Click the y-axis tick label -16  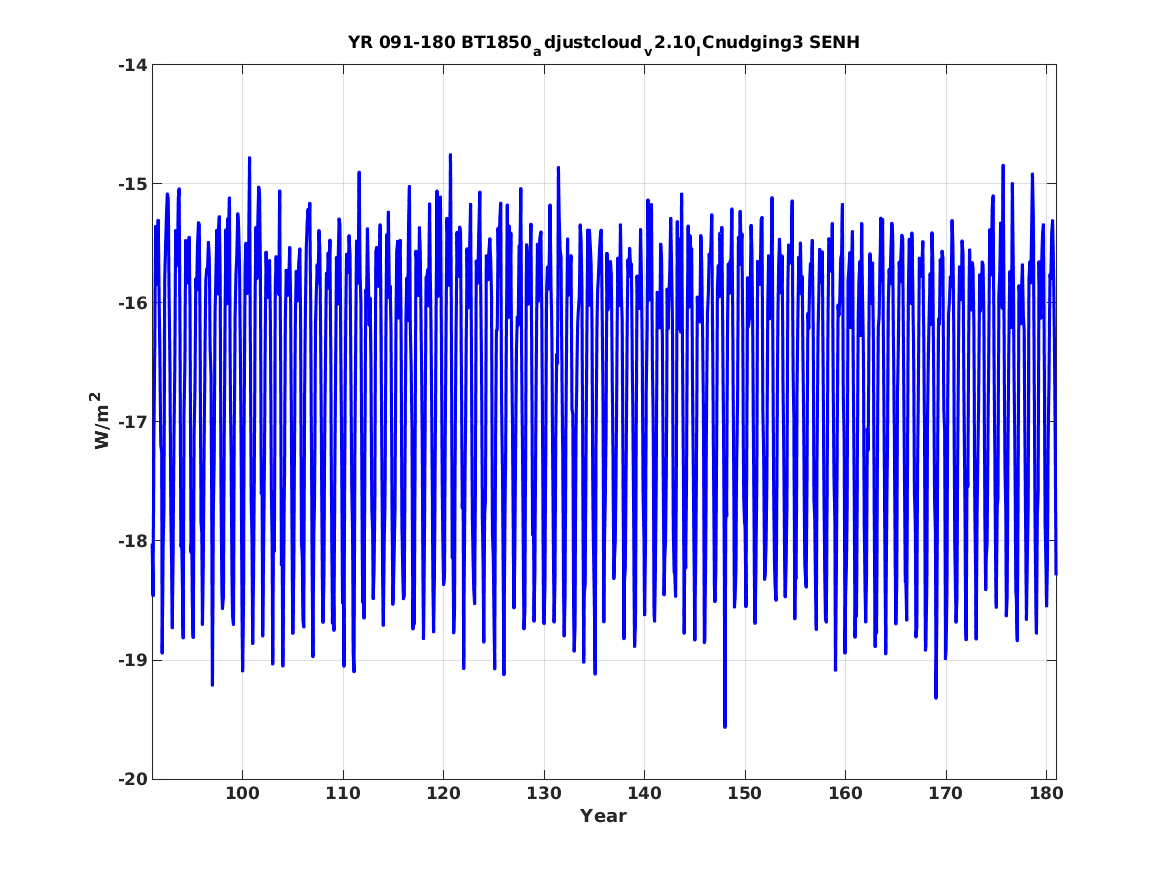132,303
